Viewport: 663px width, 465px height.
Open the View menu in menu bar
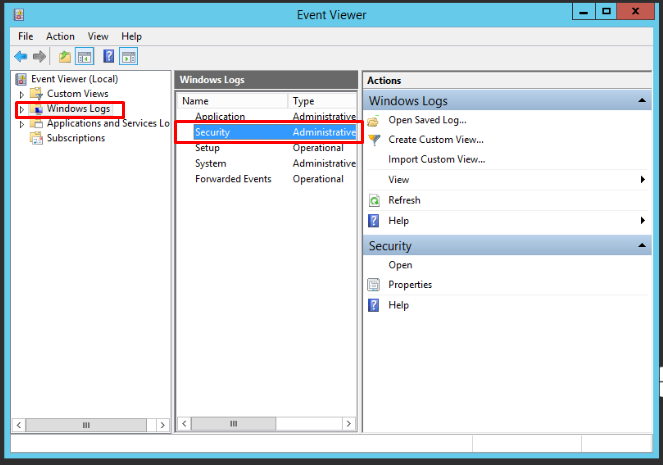98,36
